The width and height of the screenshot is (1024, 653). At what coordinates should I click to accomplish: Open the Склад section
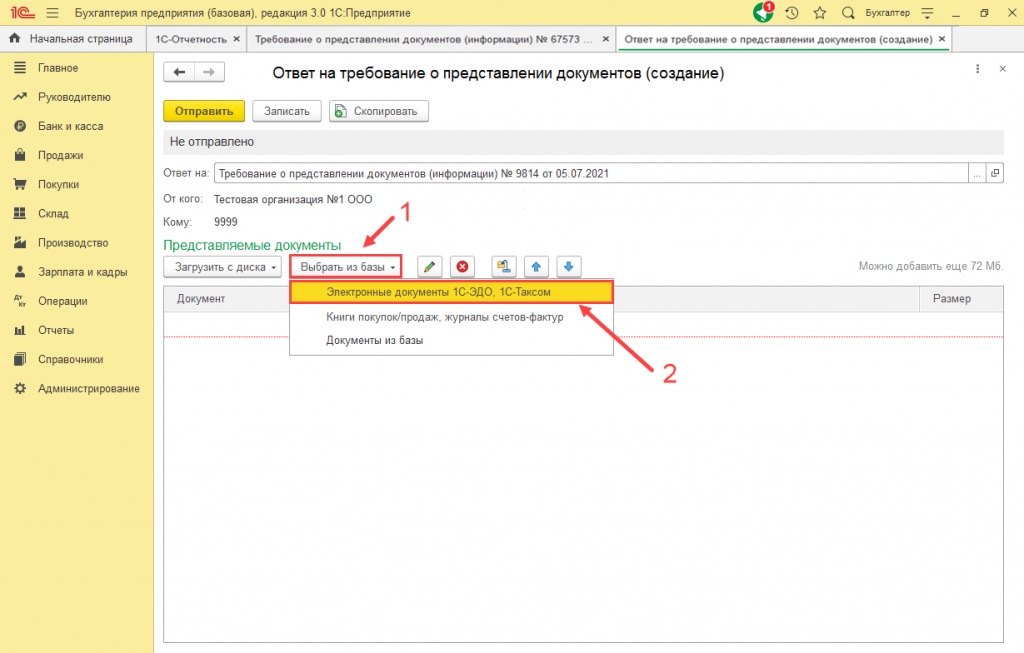point(53,214)
